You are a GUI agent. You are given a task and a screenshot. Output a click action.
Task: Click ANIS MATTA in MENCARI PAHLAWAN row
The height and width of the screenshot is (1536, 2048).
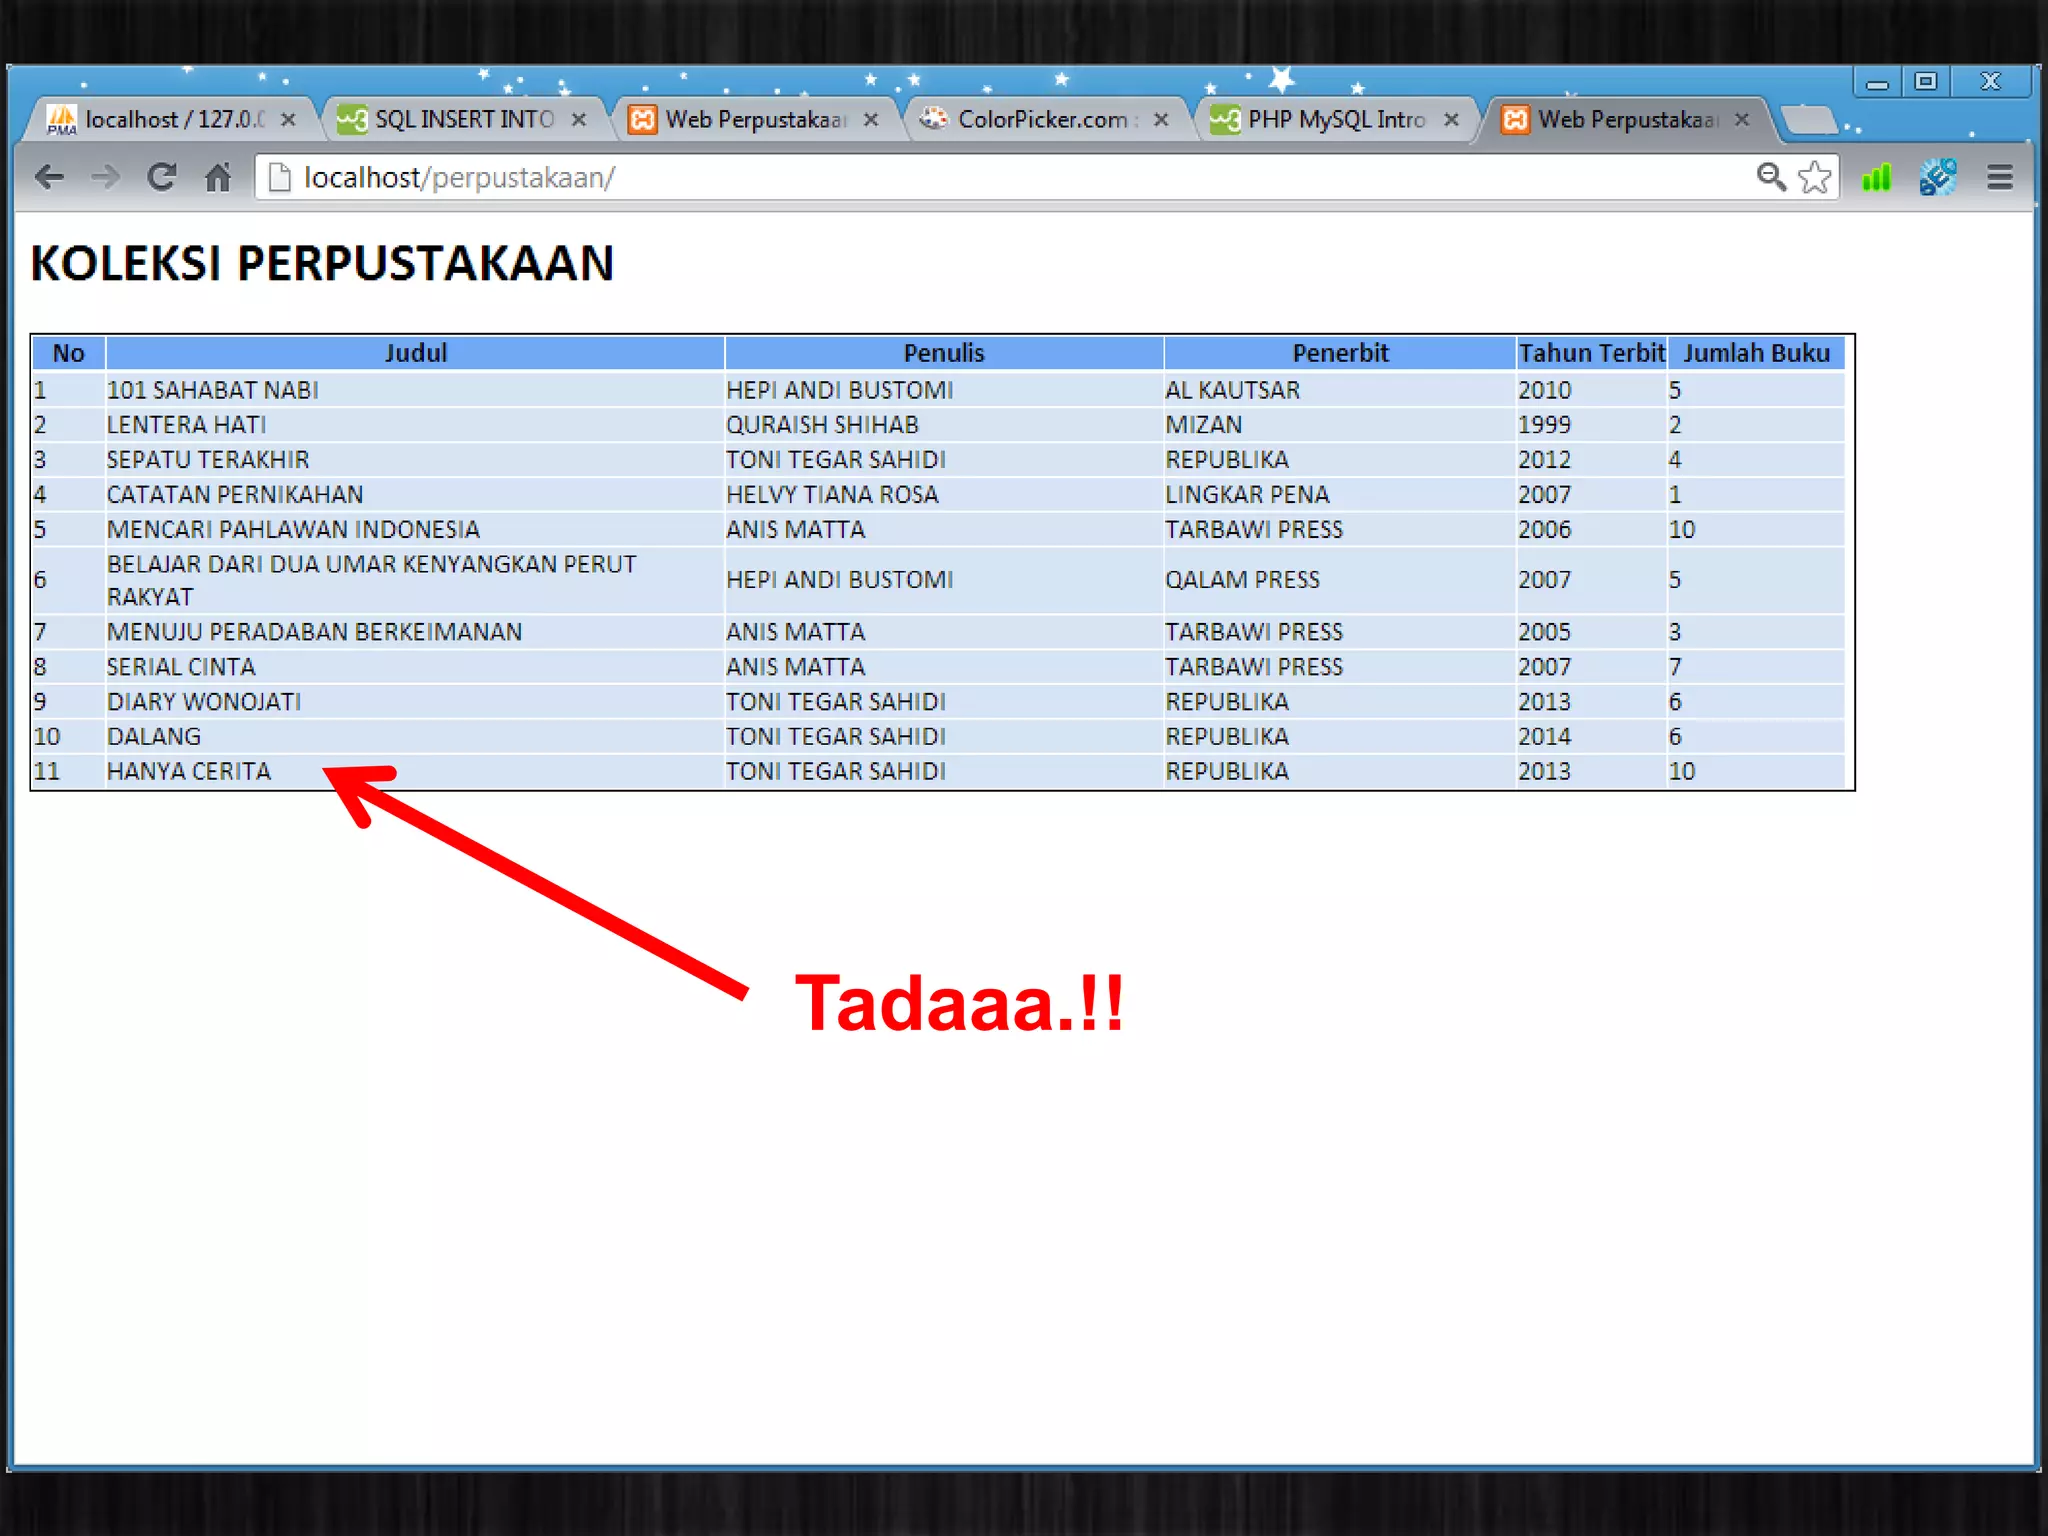pos(944,529)
